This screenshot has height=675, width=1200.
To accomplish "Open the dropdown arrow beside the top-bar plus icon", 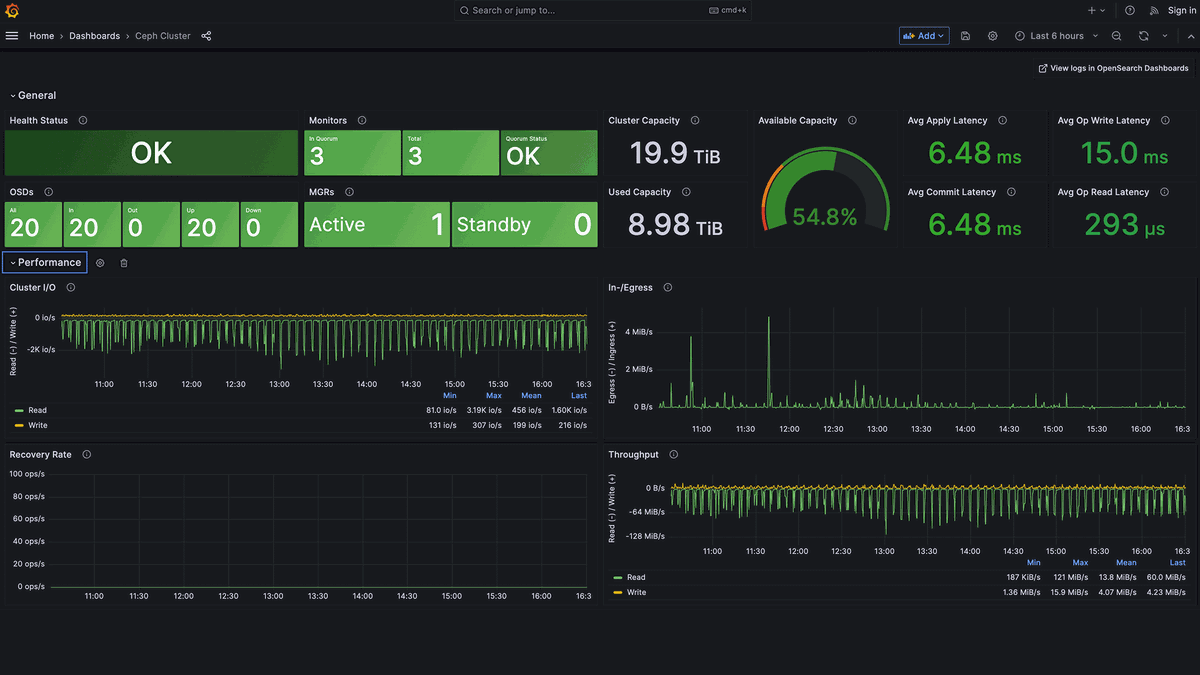I will pyautogui.click(x=1103, y=10).
